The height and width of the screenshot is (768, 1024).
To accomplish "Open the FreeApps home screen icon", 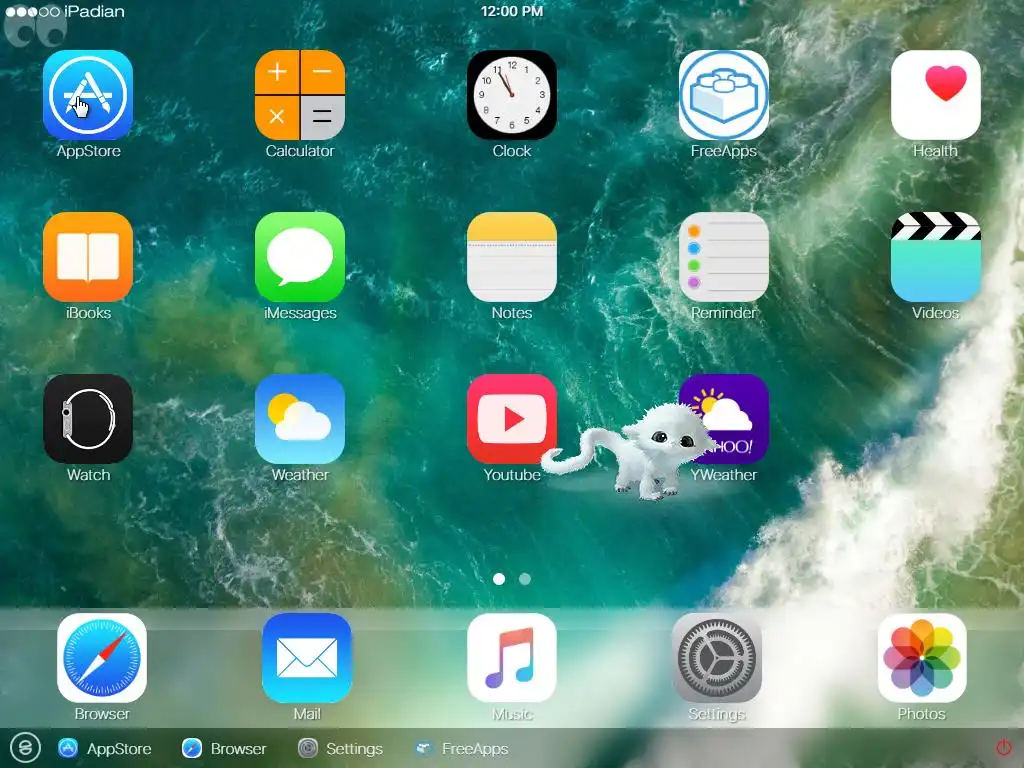I will click(x=724, y=95).
